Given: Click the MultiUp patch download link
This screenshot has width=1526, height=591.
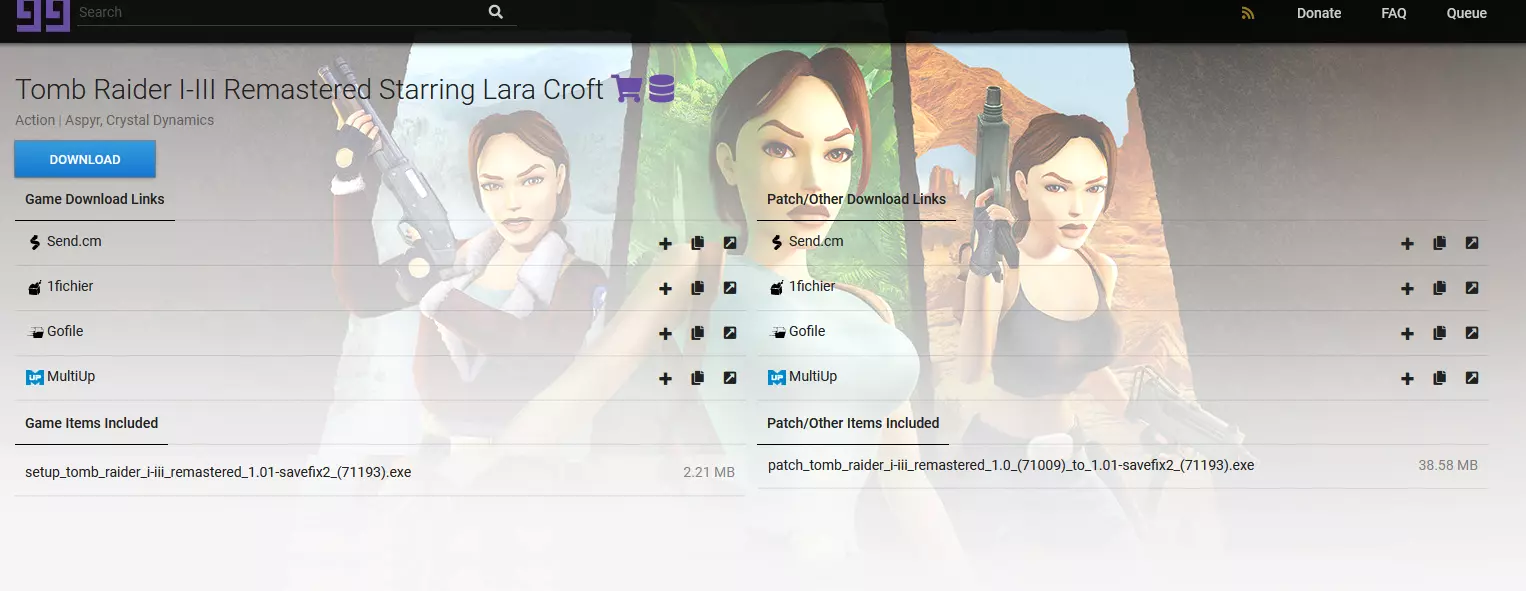Looking at the screenshot, I should pyautogui.click(x=813, y=376).
